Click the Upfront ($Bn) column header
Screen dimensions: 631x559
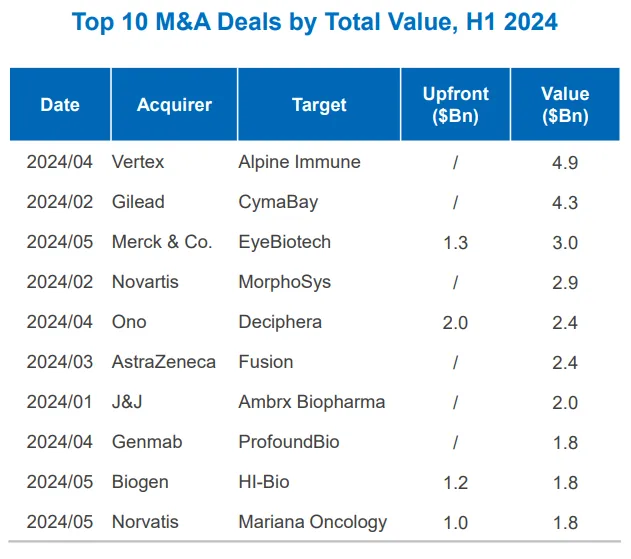click(x=455, y=105)
